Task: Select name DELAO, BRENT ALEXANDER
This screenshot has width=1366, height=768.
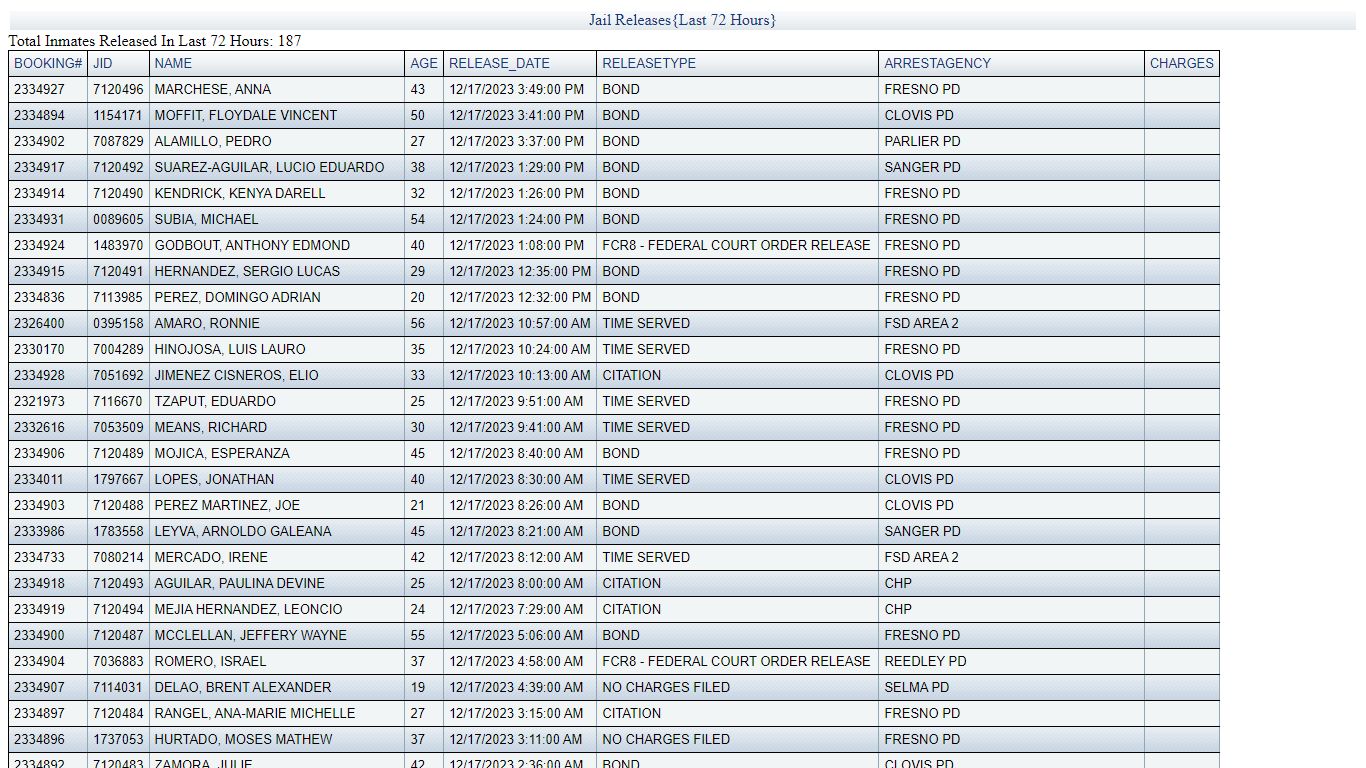Action: point(243,687)
